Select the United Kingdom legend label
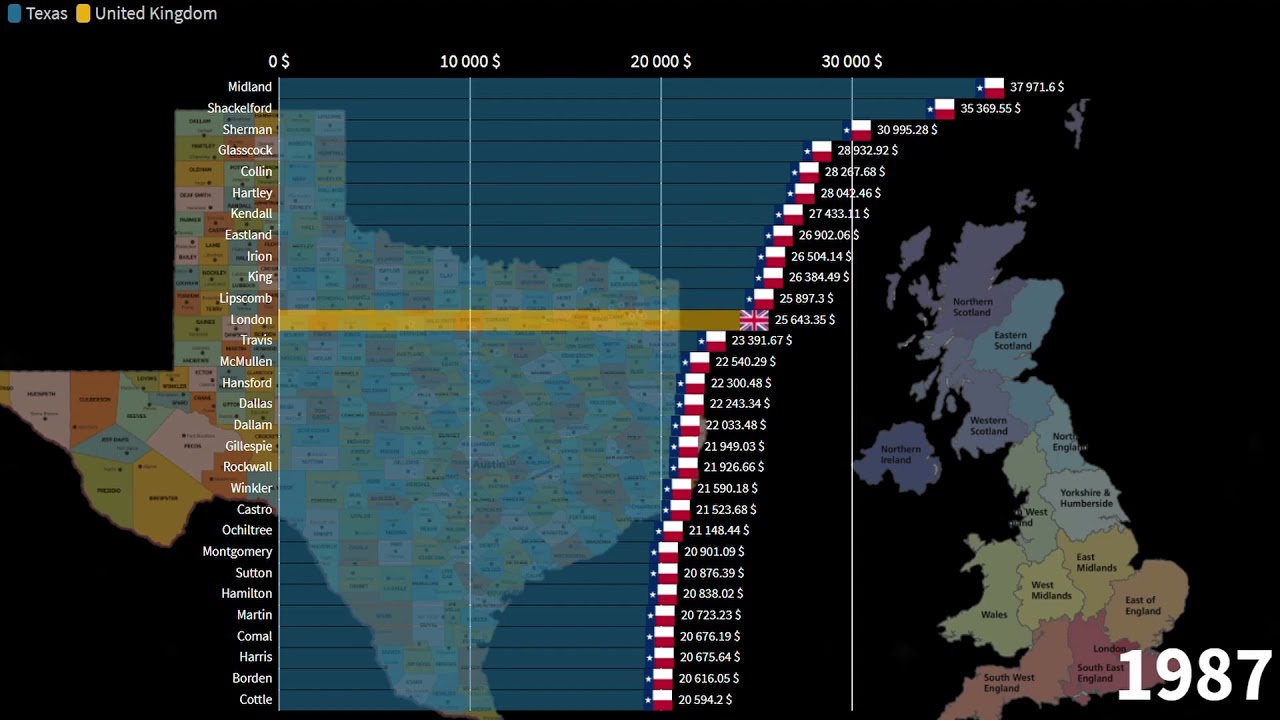 156,14
